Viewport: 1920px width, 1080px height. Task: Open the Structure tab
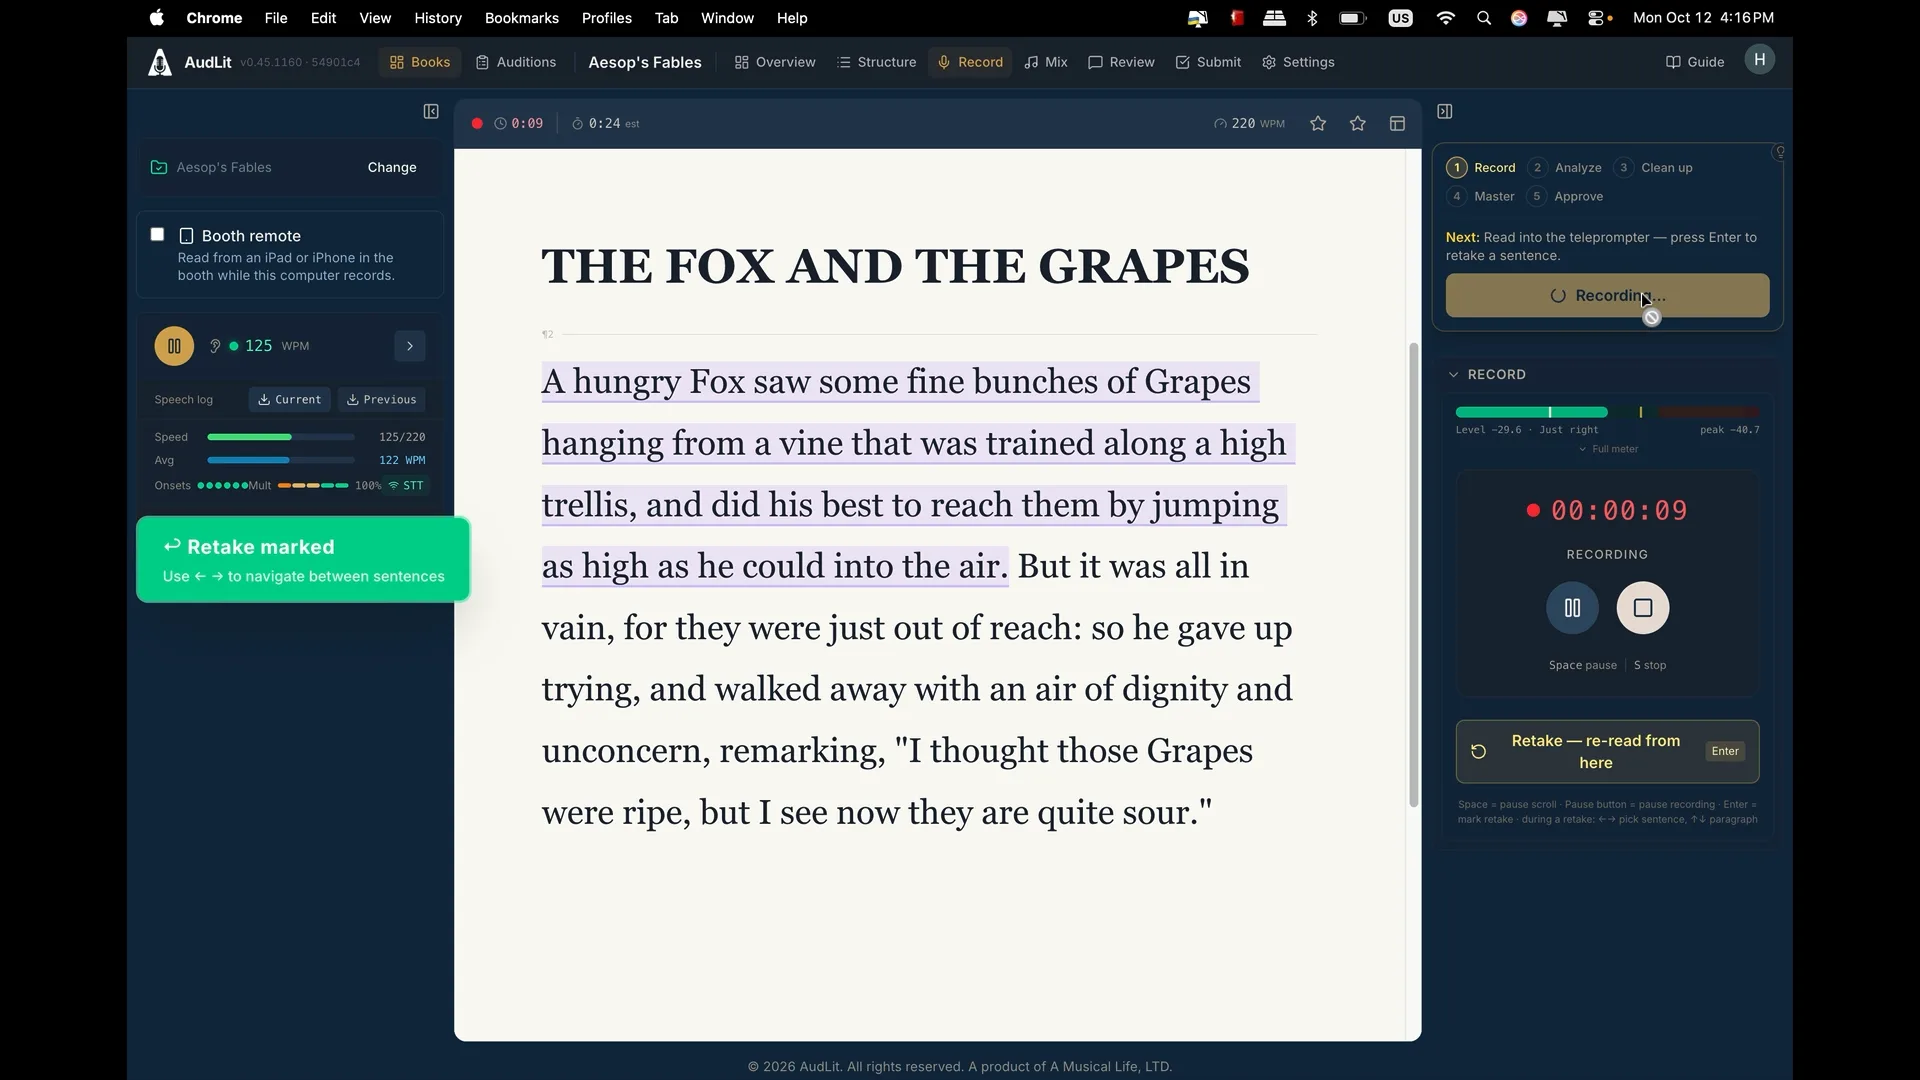click(x=877, y=62)
